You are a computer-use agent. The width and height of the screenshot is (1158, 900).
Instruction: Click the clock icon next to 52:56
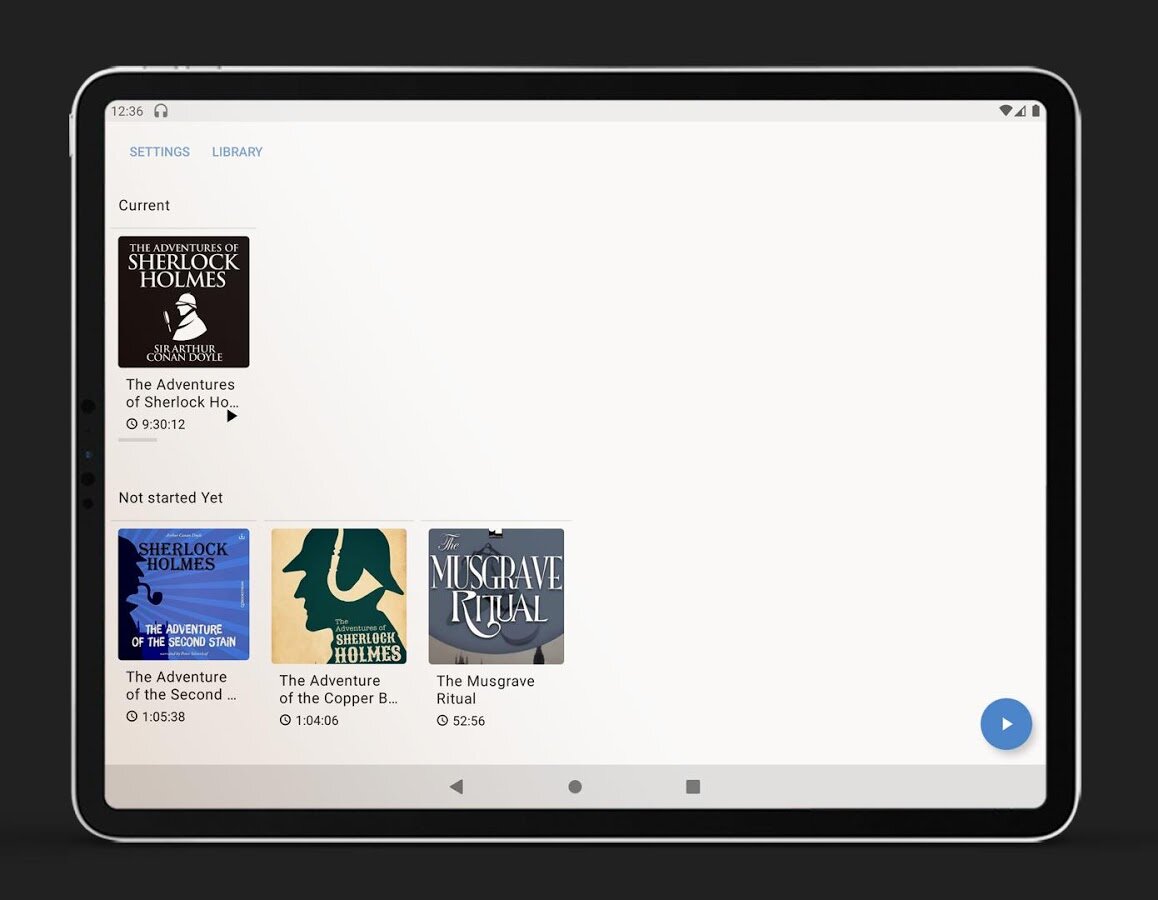click(443, 721)
